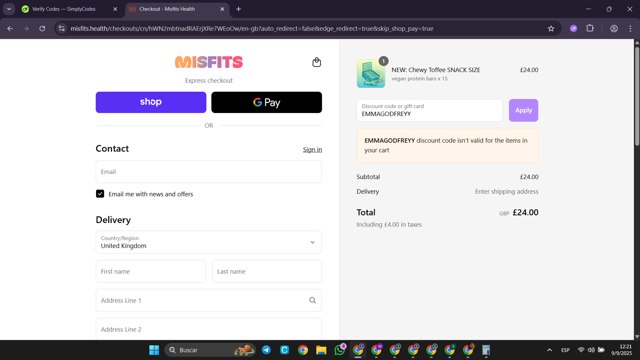This screenshot has width=640, height=360.
Task: Click 'Including £4.00 in taxes' text
Action: coord(389,224)
